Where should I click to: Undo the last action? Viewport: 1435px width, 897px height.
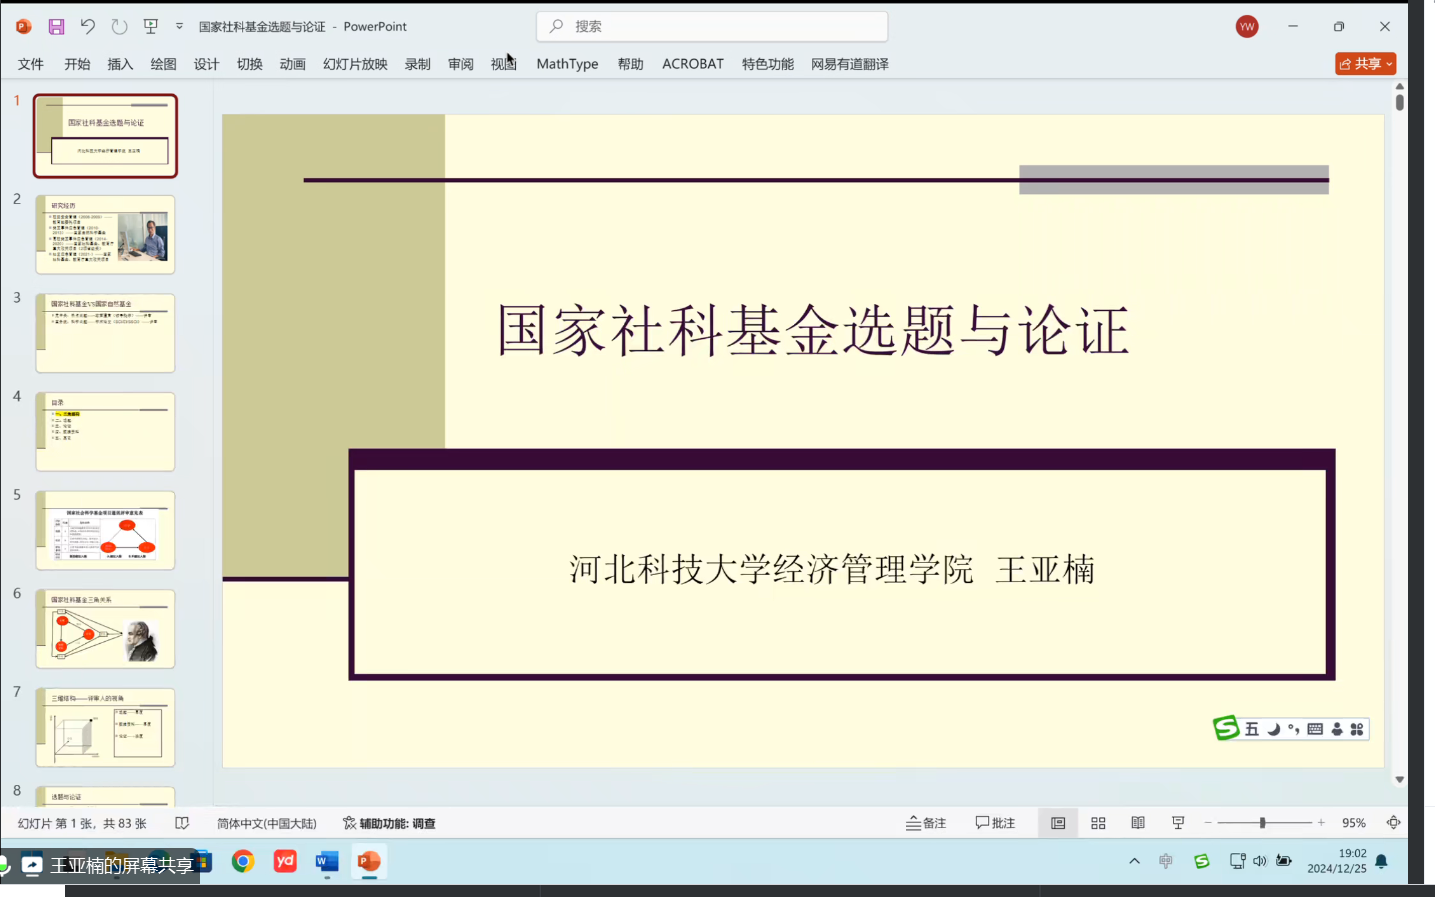pyautogui.click(x=88, y=27)
